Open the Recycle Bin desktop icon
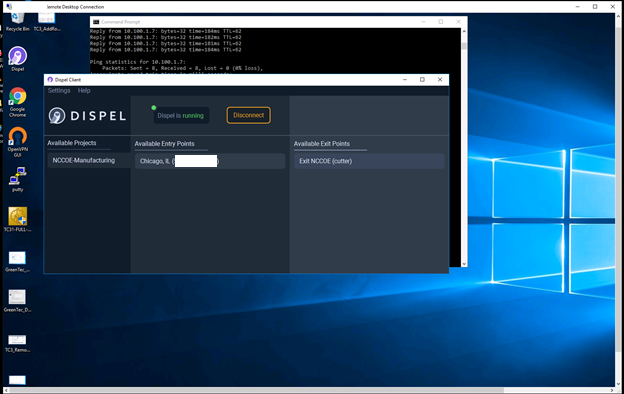Image resolution: width=624 pixels, height=394 pixels. click(x=17, y=21)
